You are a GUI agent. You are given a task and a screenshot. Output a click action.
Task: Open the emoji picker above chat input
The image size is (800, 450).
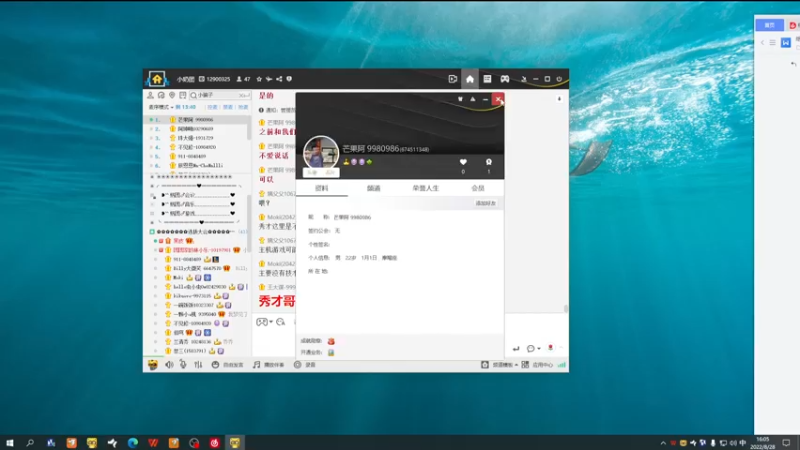(281, 322)
